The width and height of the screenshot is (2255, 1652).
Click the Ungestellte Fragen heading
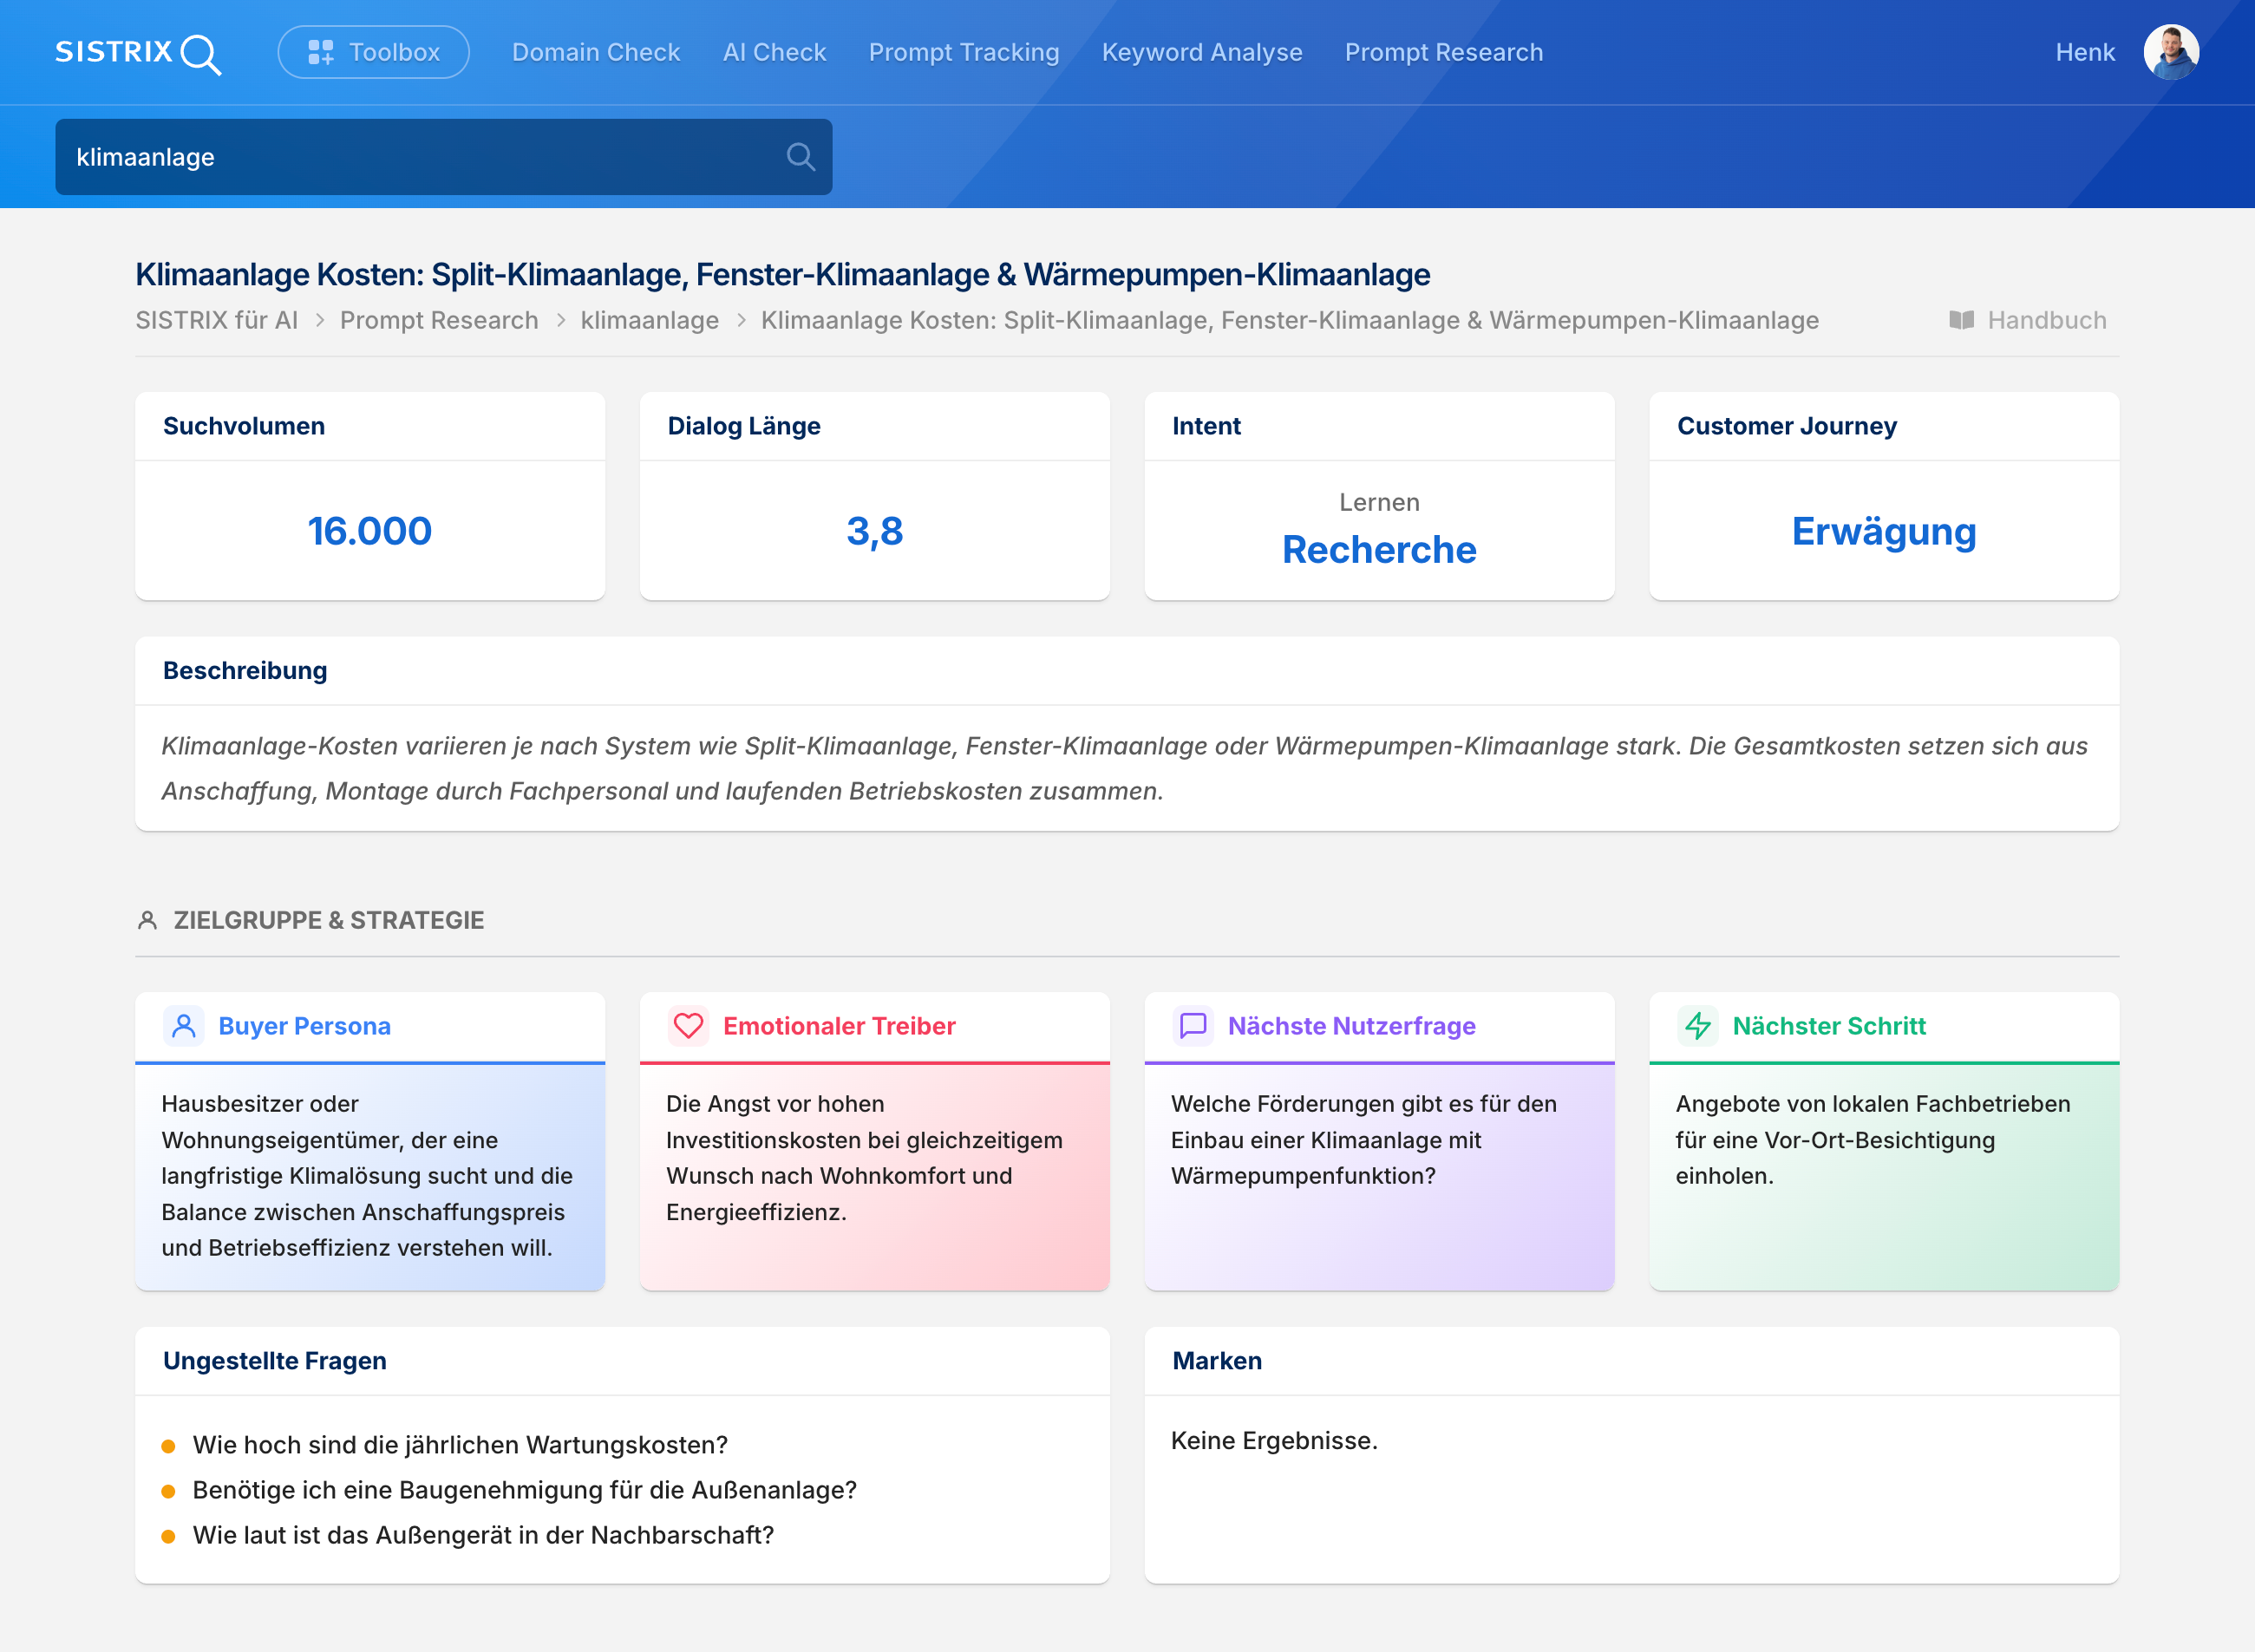click(274, 1361)
